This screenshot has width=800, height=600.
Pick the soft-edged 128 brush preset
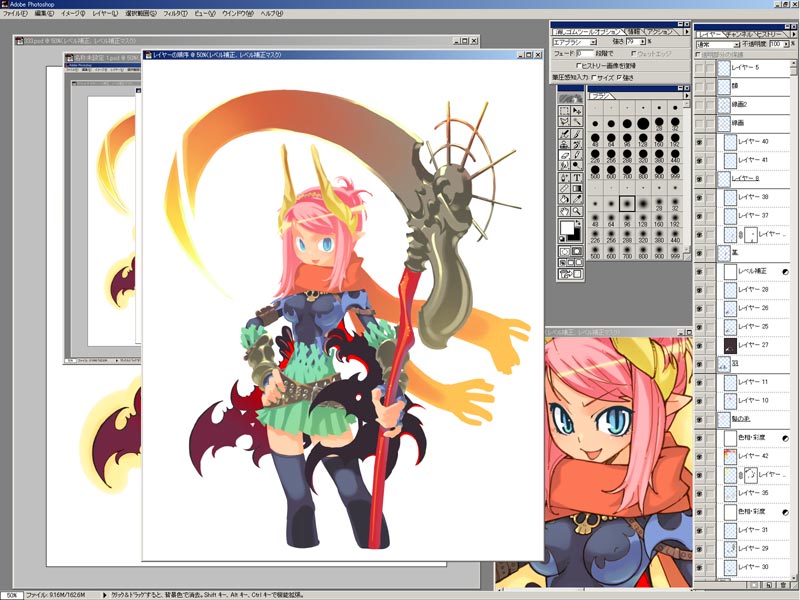click(x=643, y=219)
